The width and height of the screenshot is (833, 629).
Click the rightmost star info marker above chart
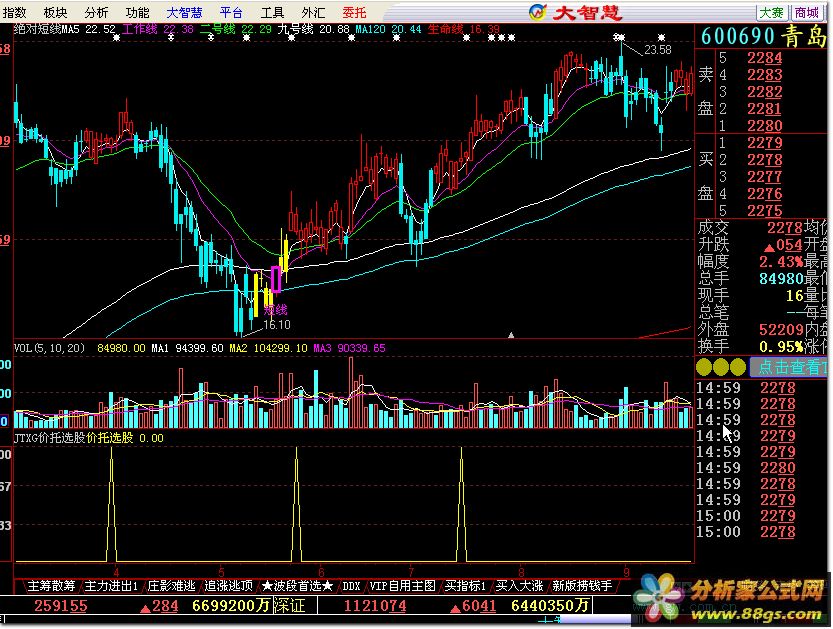(x=661, y=38)
